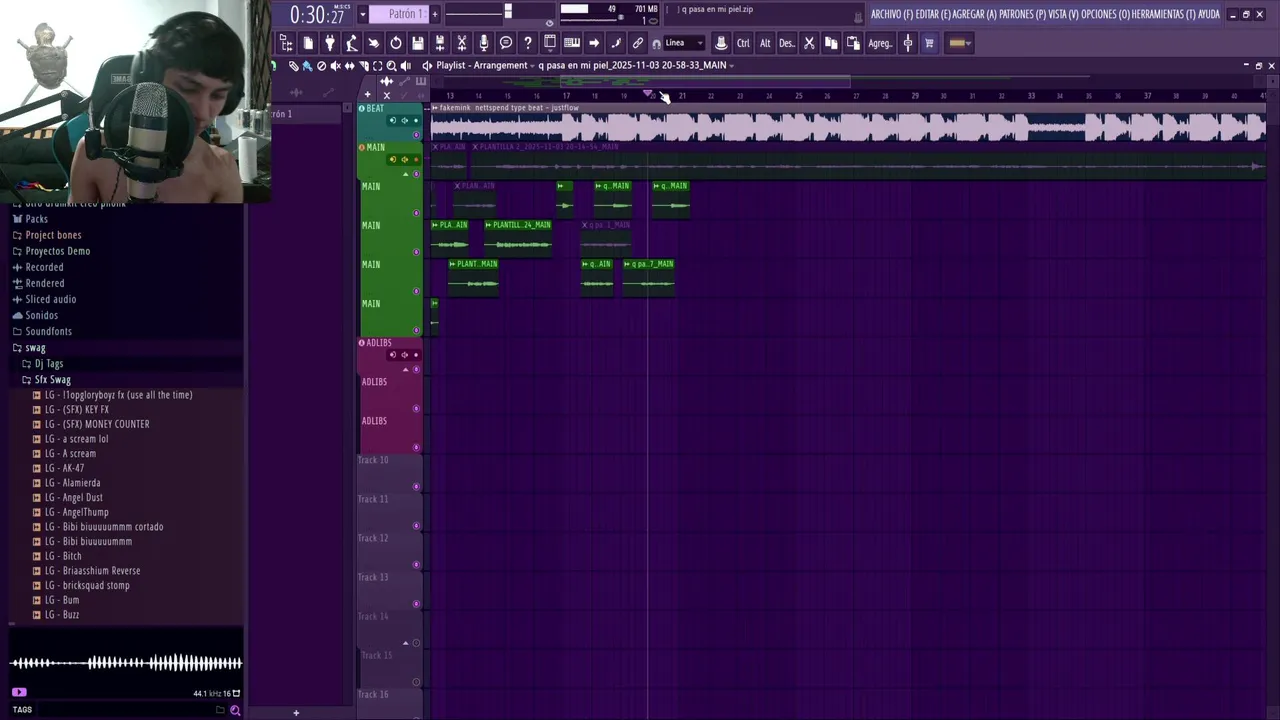Select the zoom magnifier tool in Playlist

[x=391, y=66]
